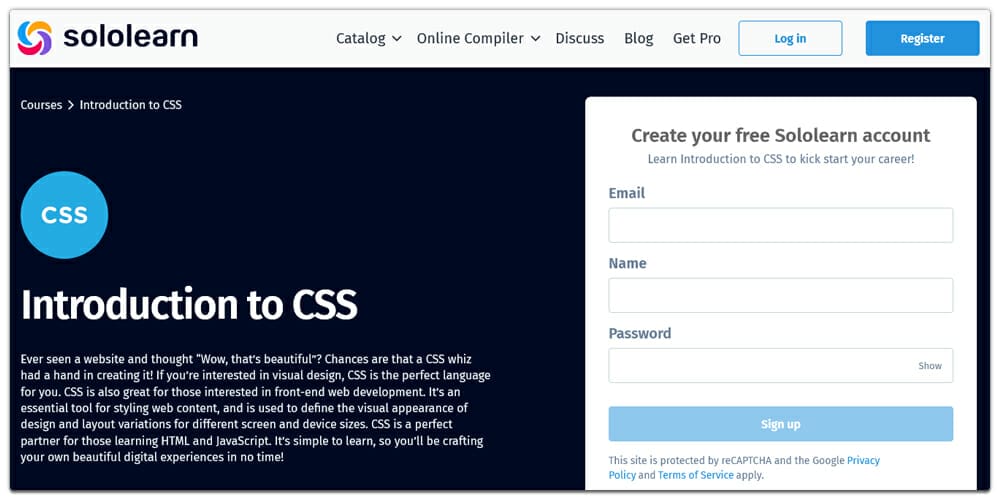
Task: Click into the Name text field
Action: pyautogui.click(x=780, y=295)
